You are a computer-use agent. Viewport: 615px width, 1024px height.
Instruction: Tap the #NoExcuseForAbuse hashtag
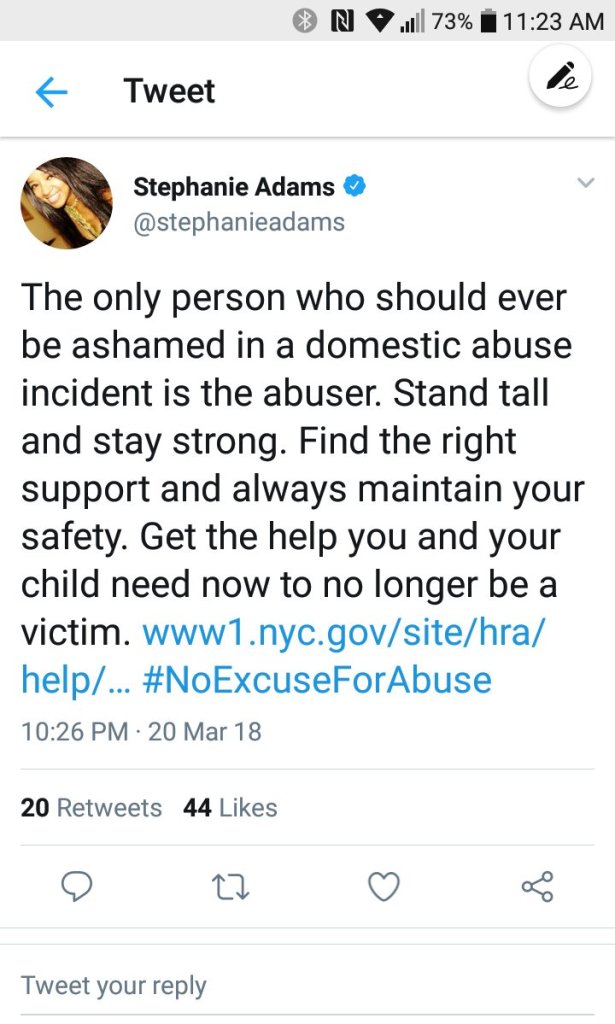point(318,681)
